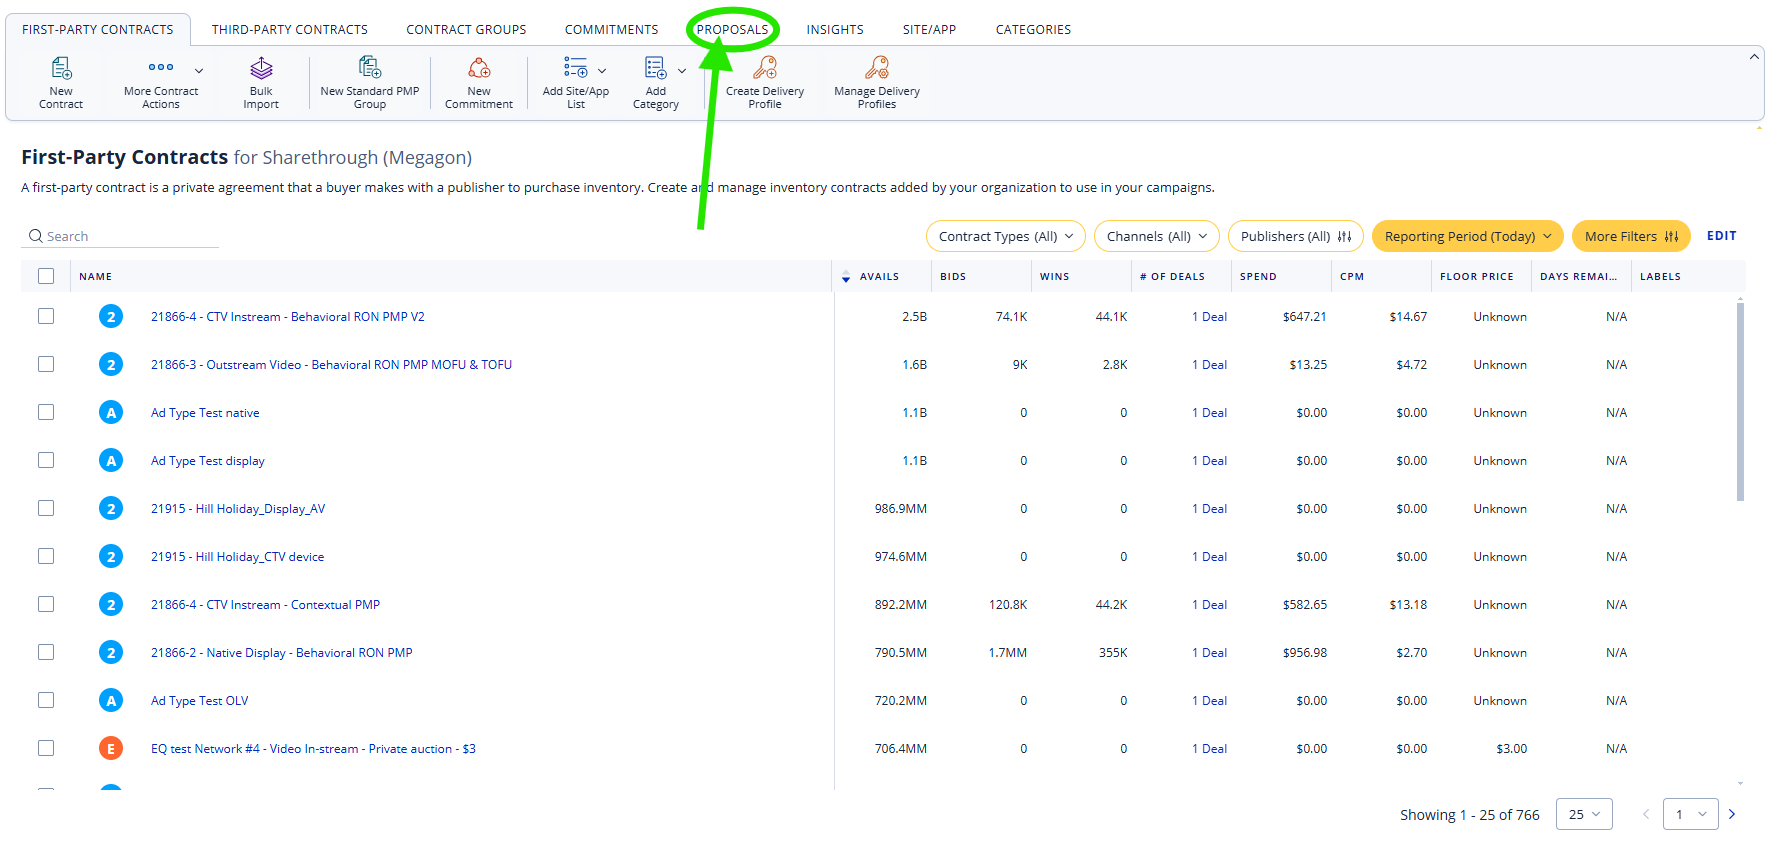The width and height of the screenshot is (1768, 841).
Task: Check the EQ test Network #4 row
Action: coord(46,748)
